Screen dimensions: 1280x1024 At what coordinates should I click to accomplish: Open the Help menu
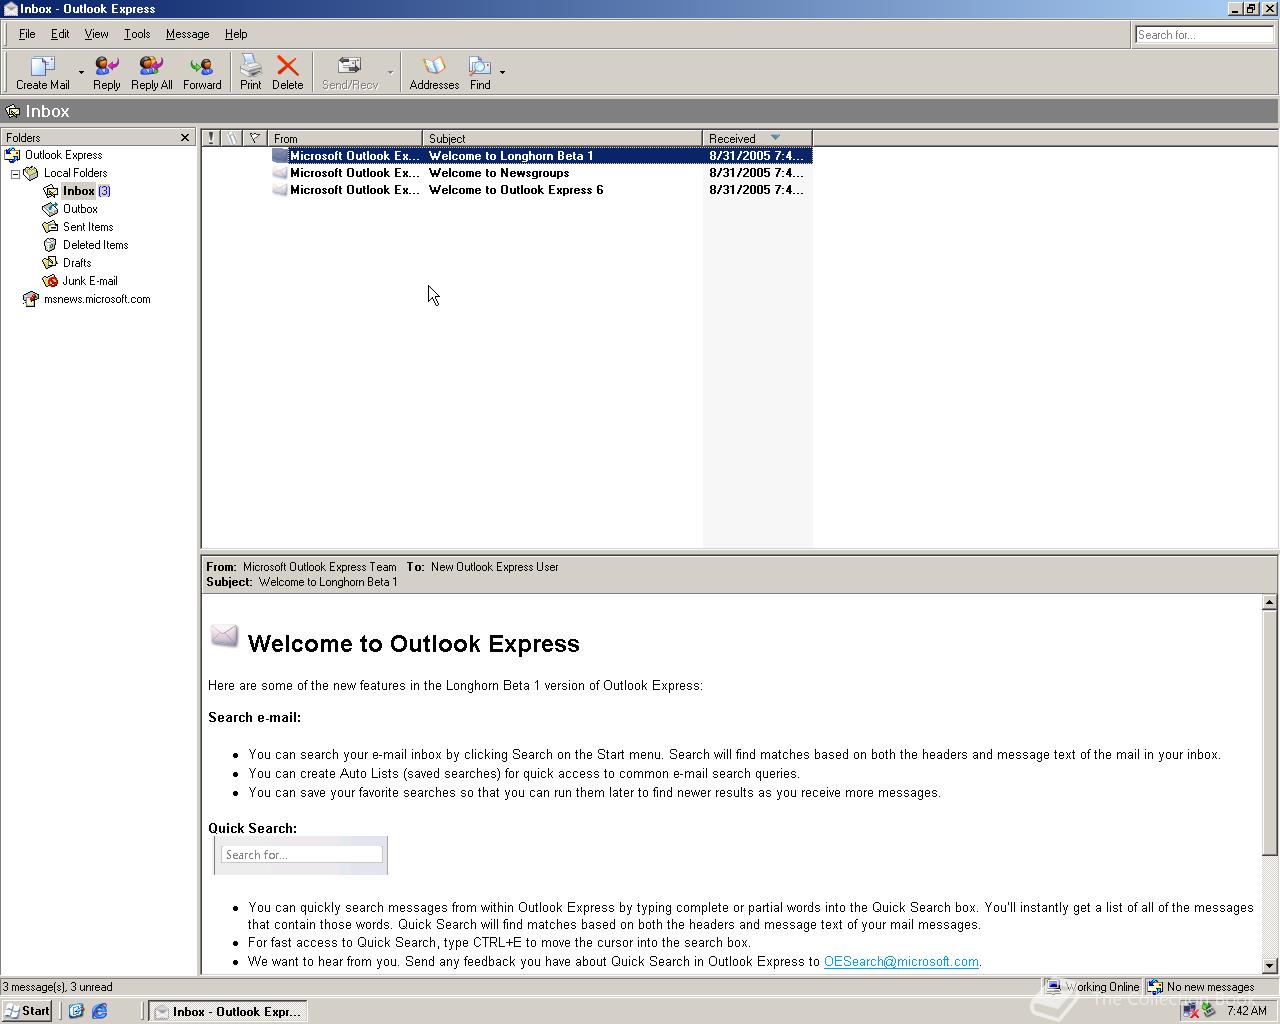[236, 34]
